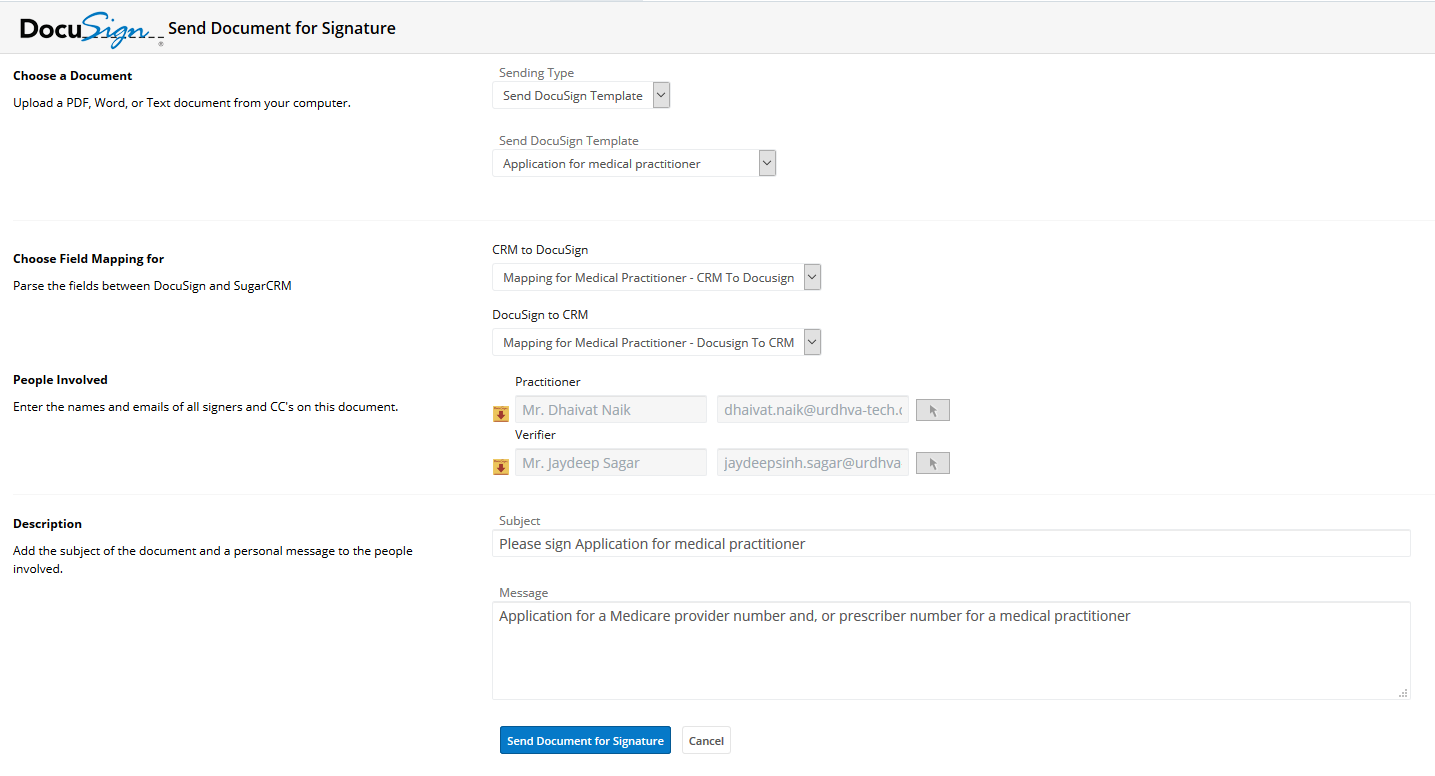Focus the Practitioner name field

pos(611,409)
